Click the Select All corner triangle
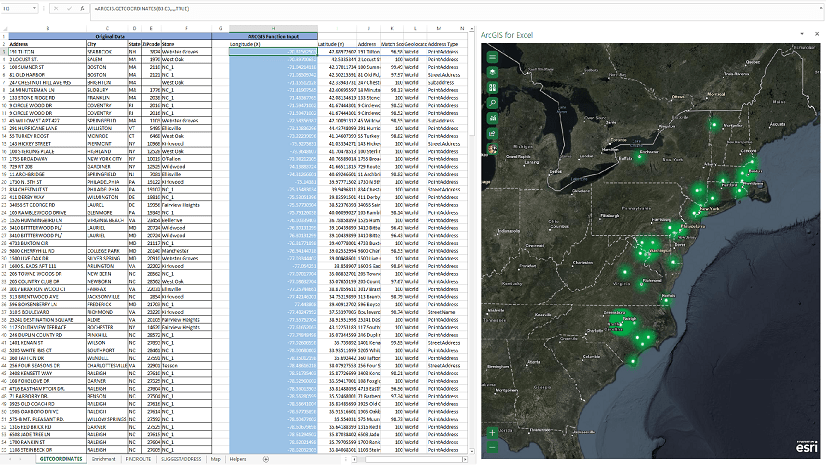 click(4, 28)
